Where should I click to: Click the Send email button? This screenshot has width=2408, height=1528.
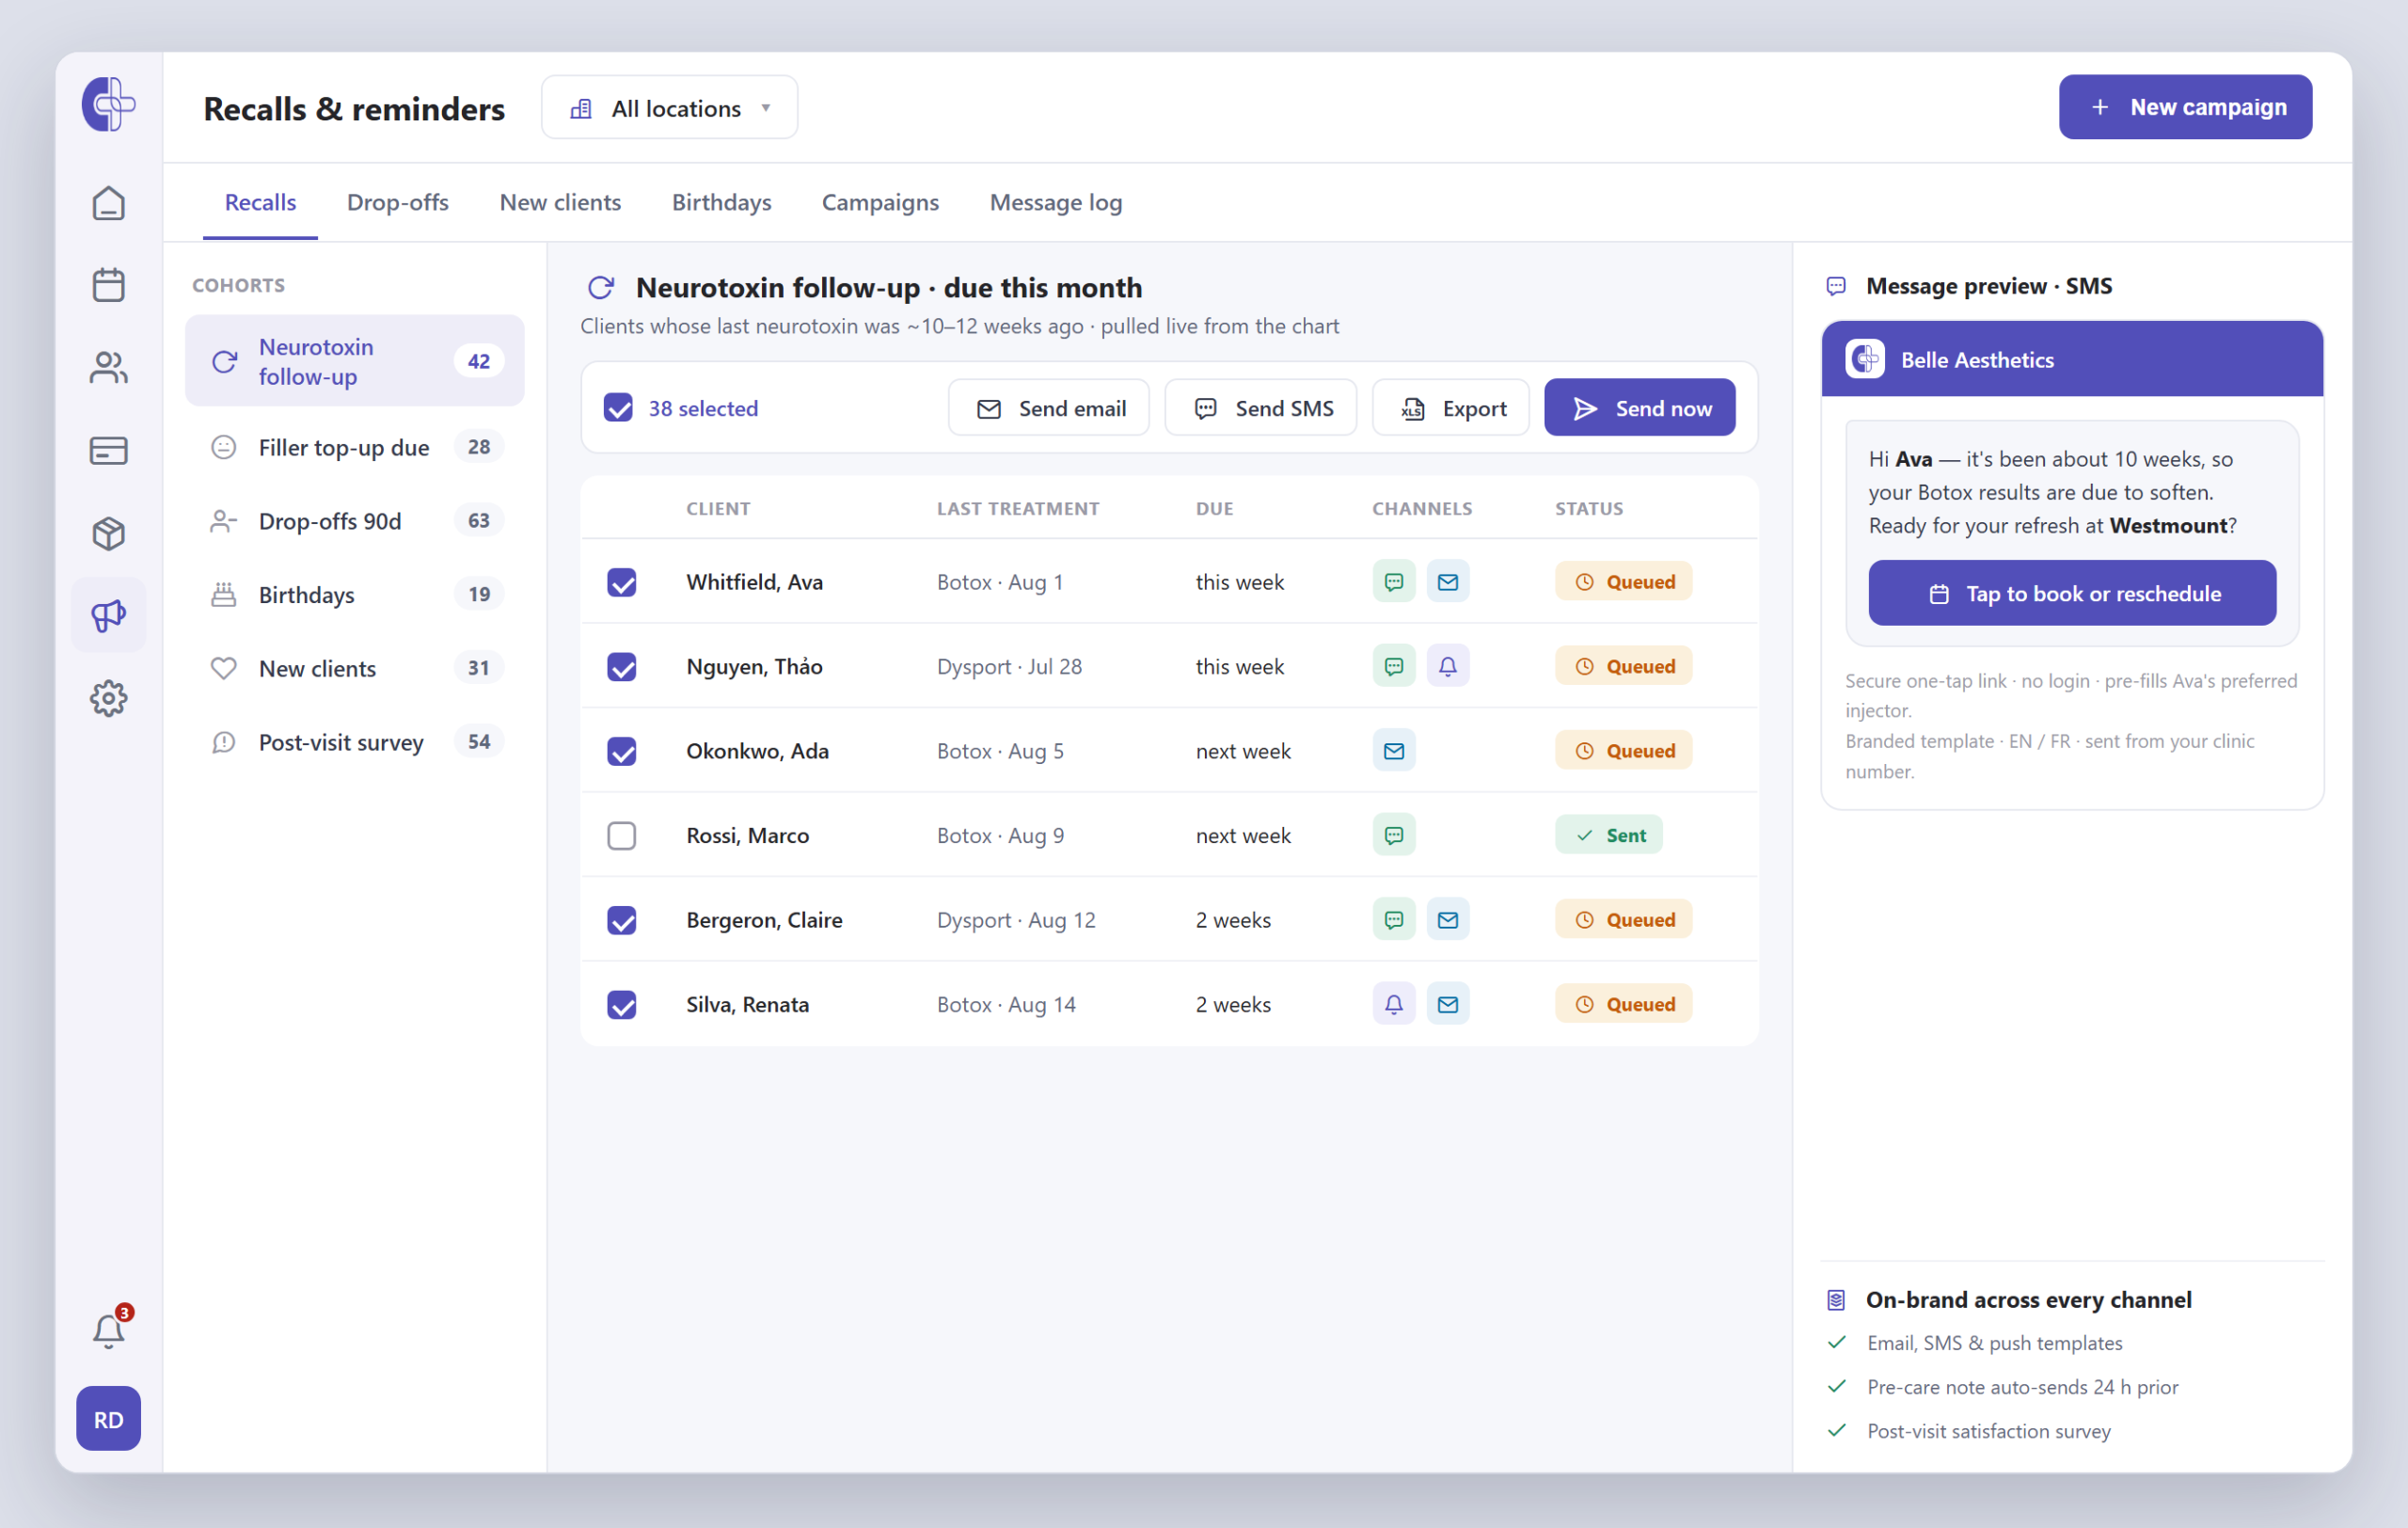[1048, 408]
